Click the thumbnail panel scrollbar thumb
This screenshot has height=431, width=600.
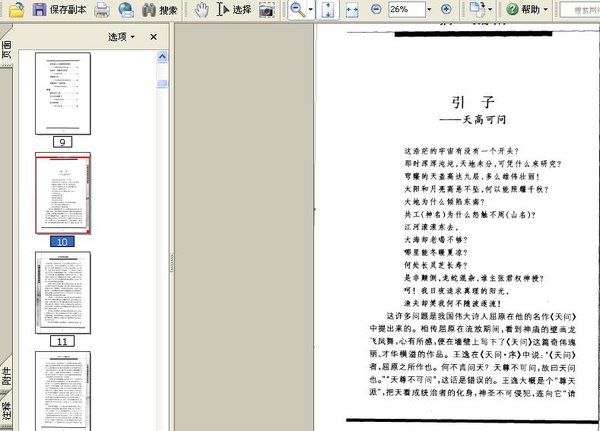162,84
